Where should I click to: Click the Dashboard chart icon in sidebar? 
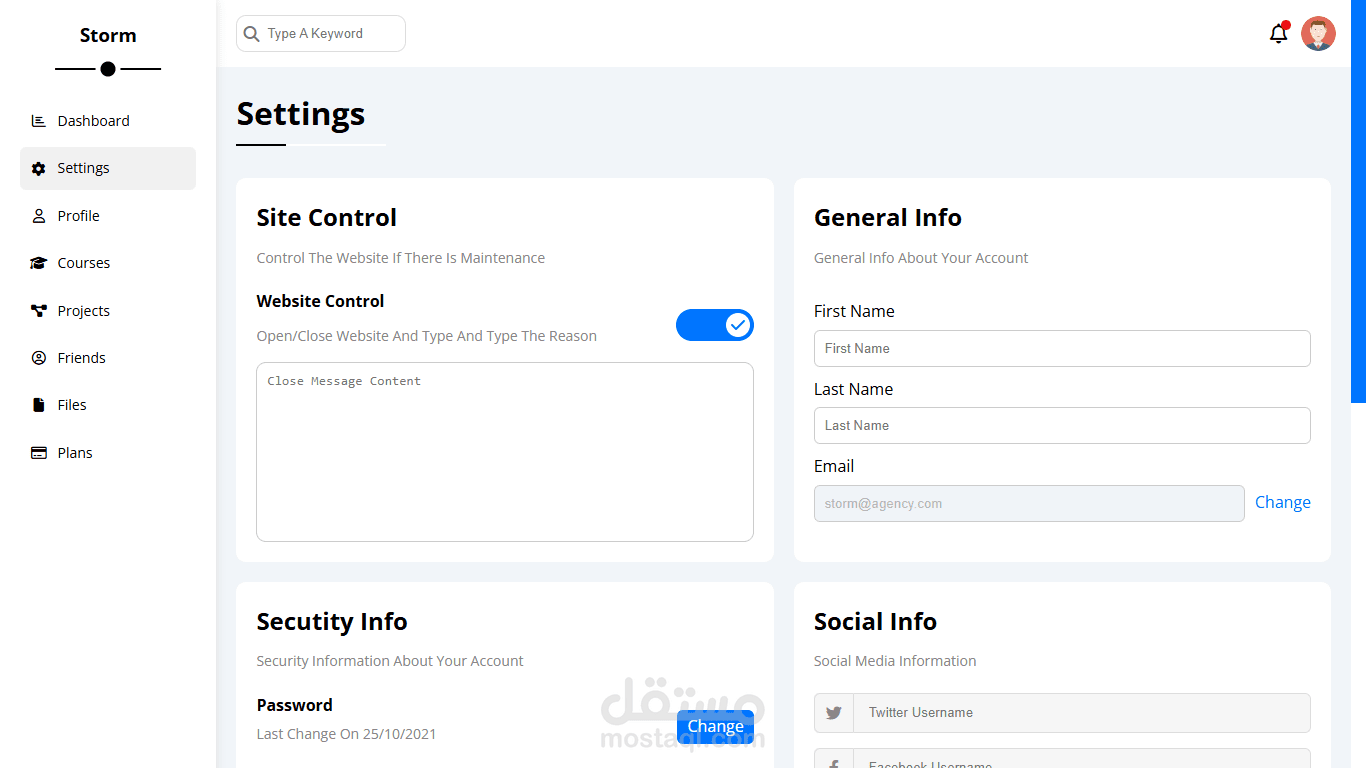[39, 121]
